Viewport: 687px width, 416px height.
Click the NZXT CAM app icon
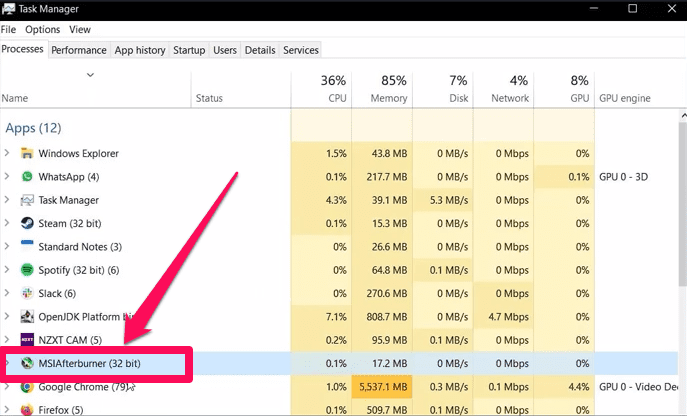pos(27,340)
